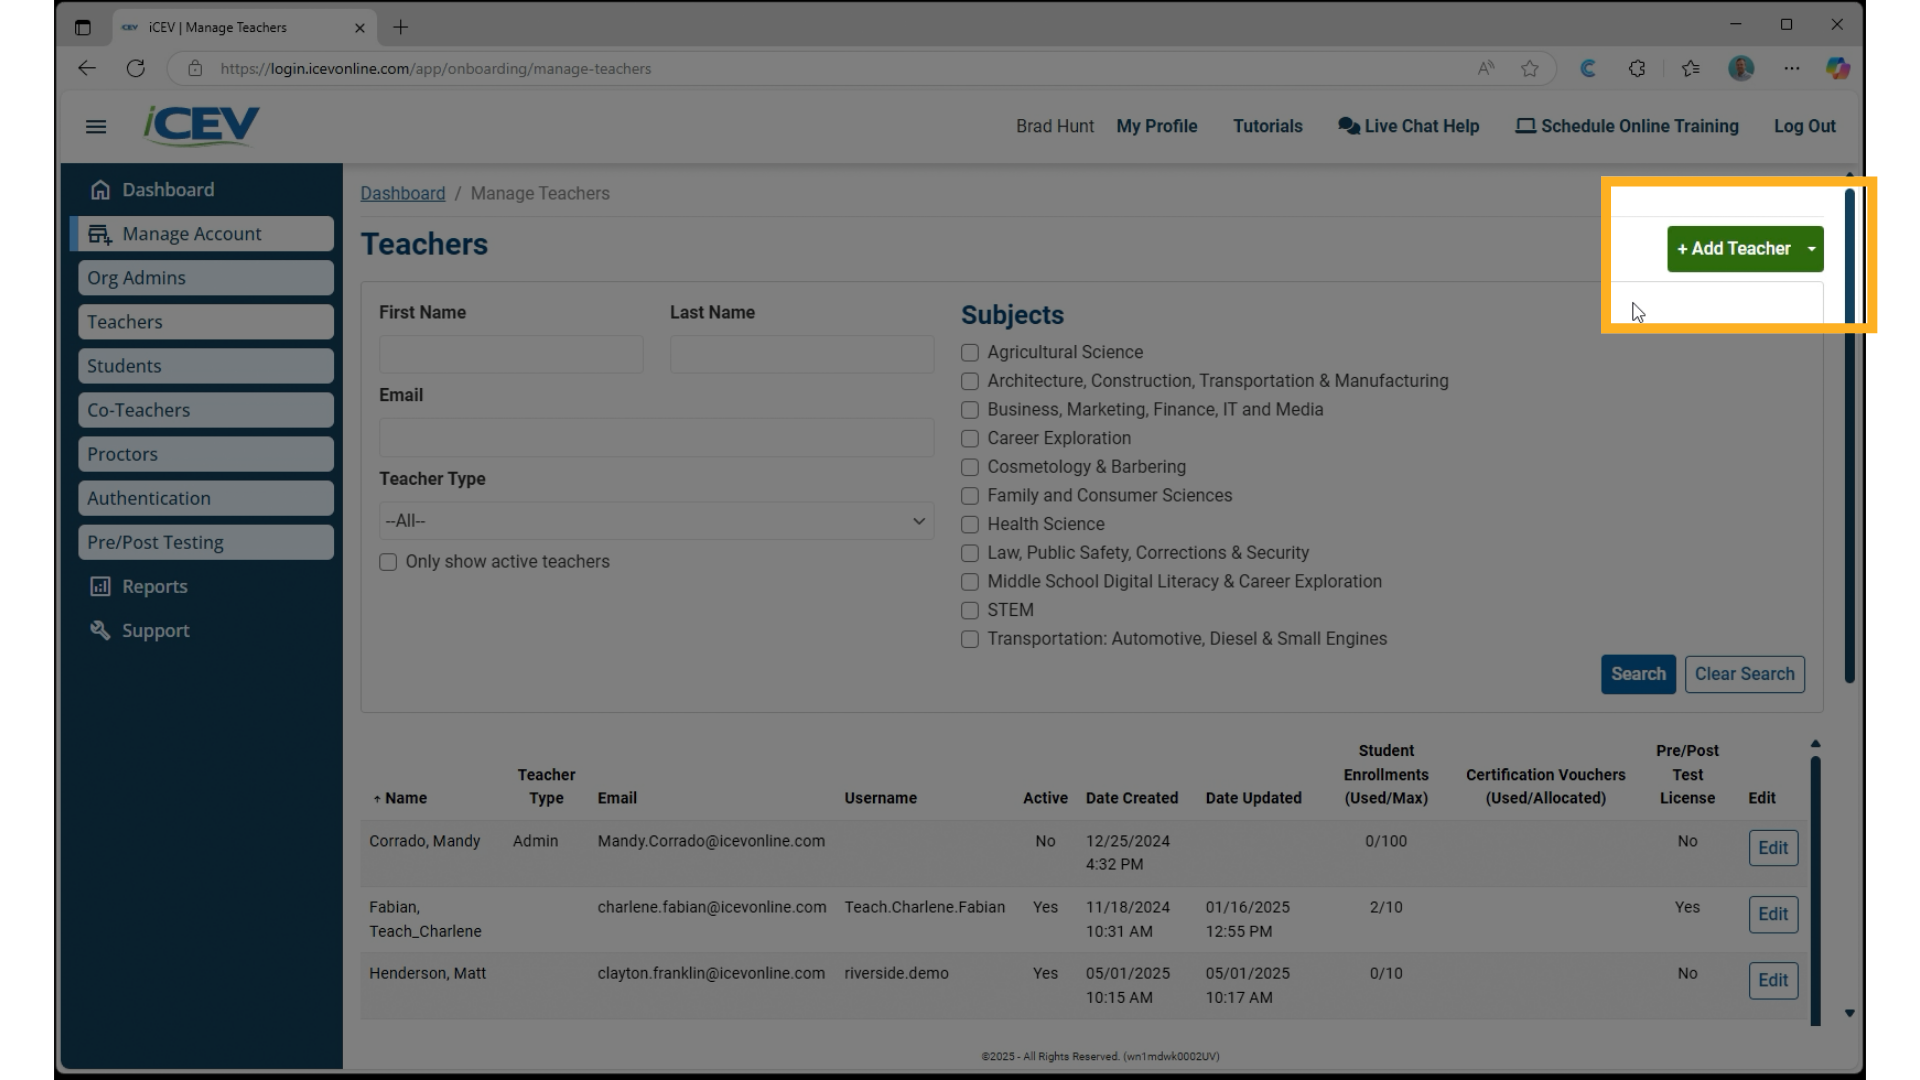Open the Tutorials link
The image size is (1920, 1080).
pyautogui.click(x=1267, y=126)
